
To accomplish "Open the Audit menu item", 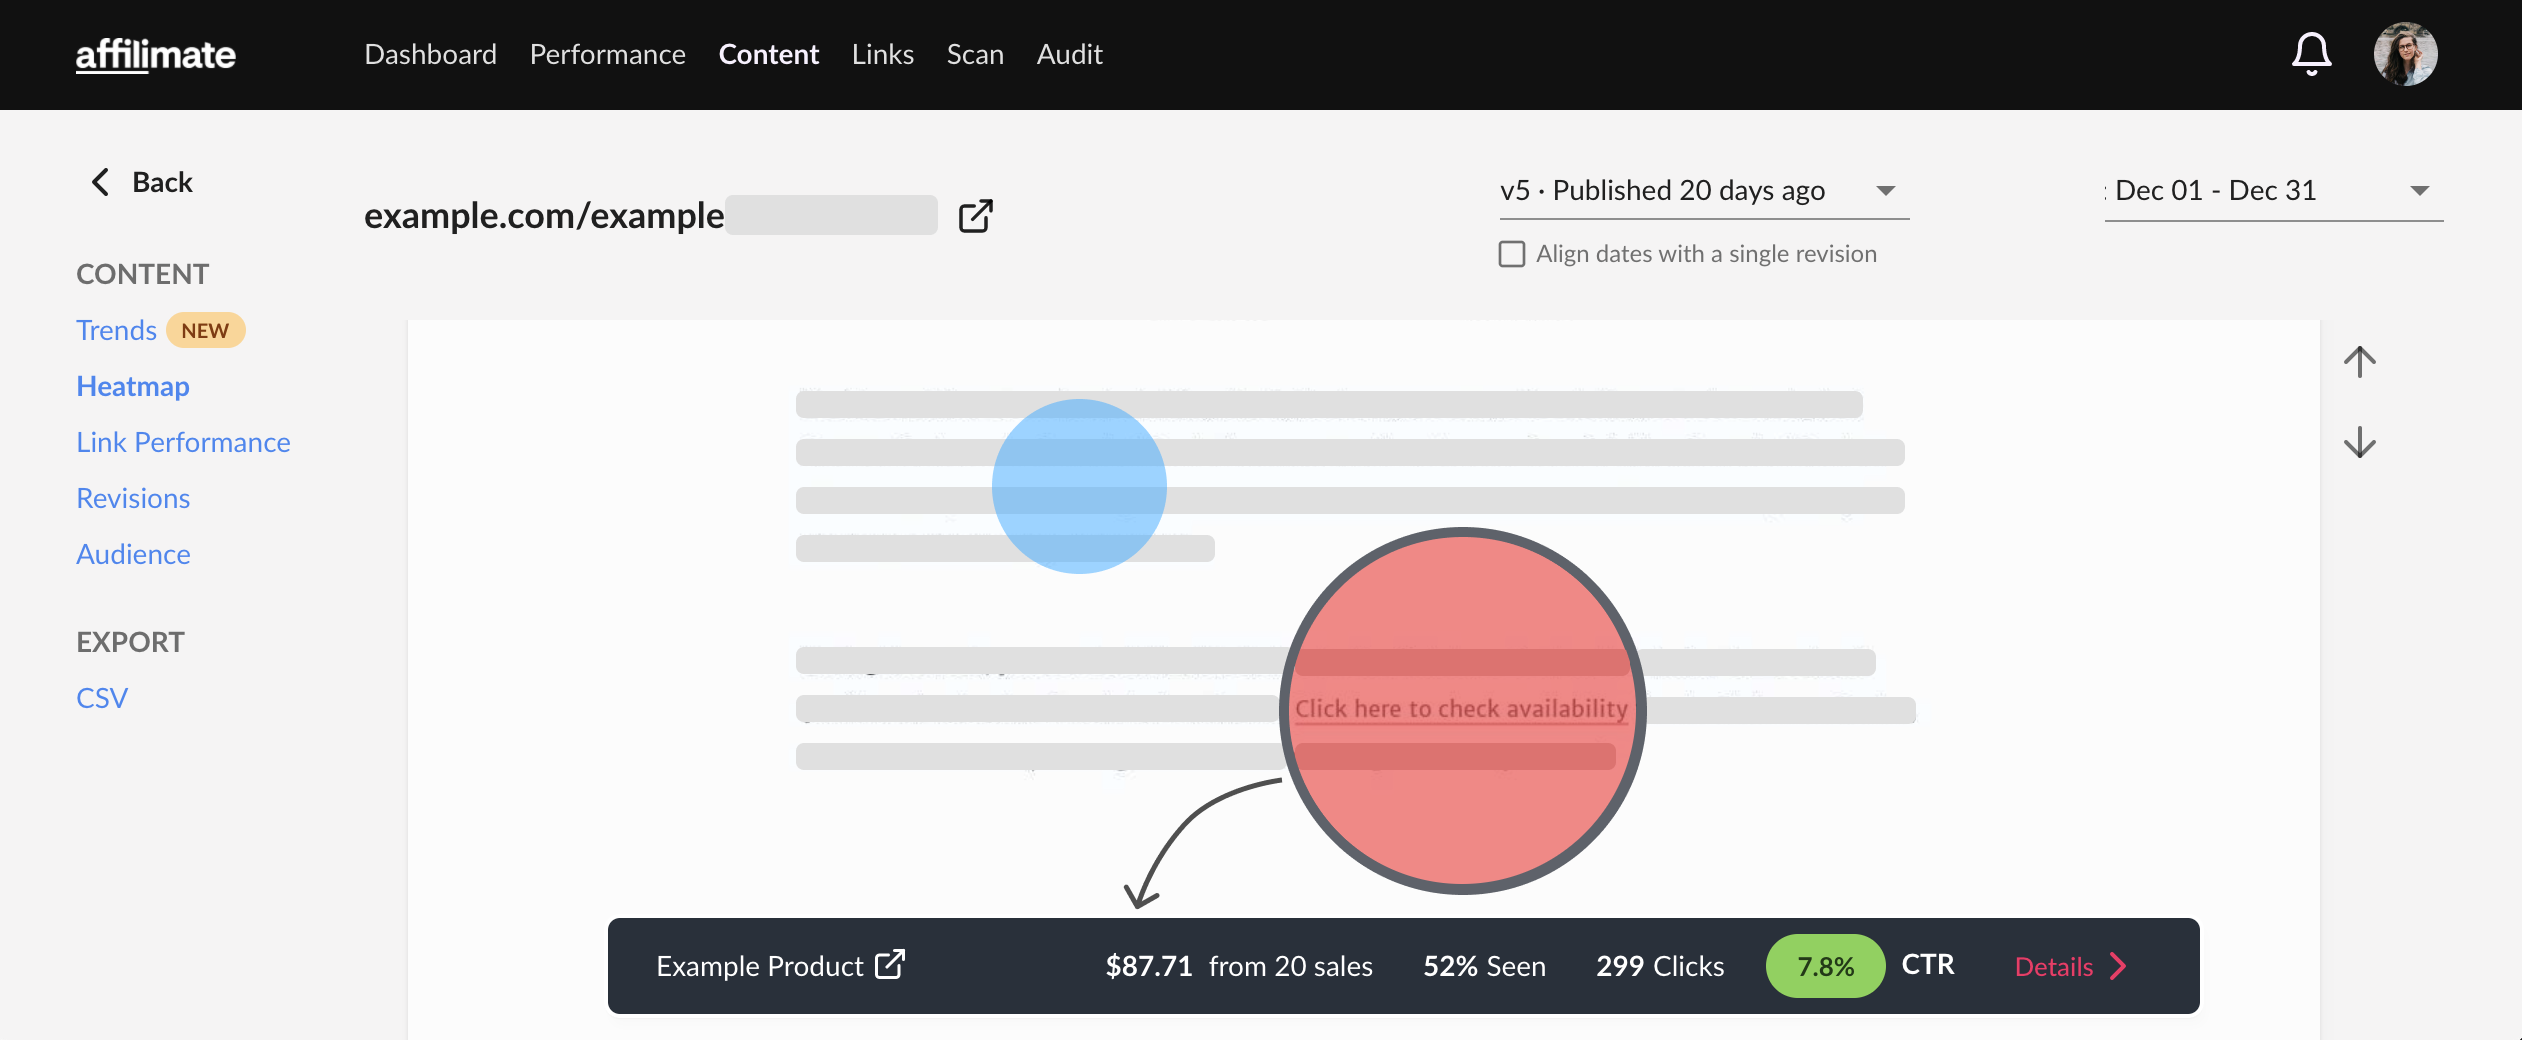I will 1069,54.
